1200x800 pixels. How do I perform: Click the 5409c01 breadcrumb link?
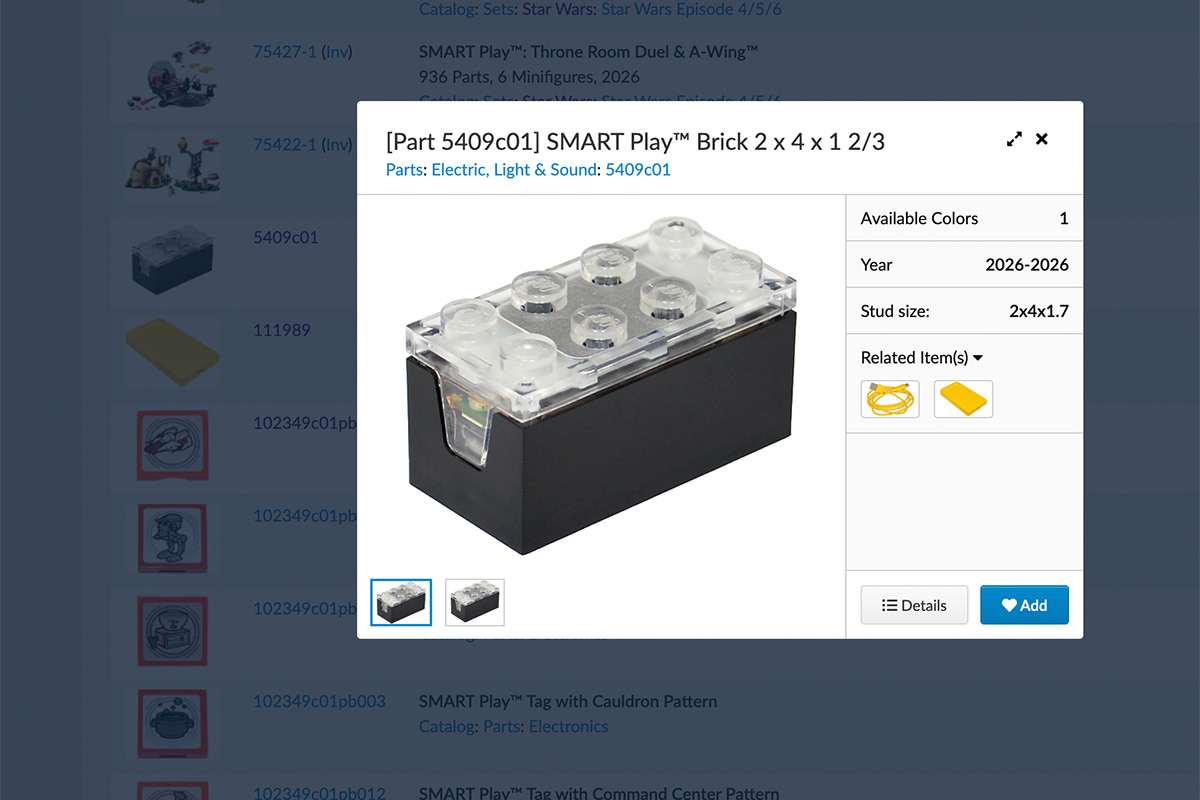point(638,170)
